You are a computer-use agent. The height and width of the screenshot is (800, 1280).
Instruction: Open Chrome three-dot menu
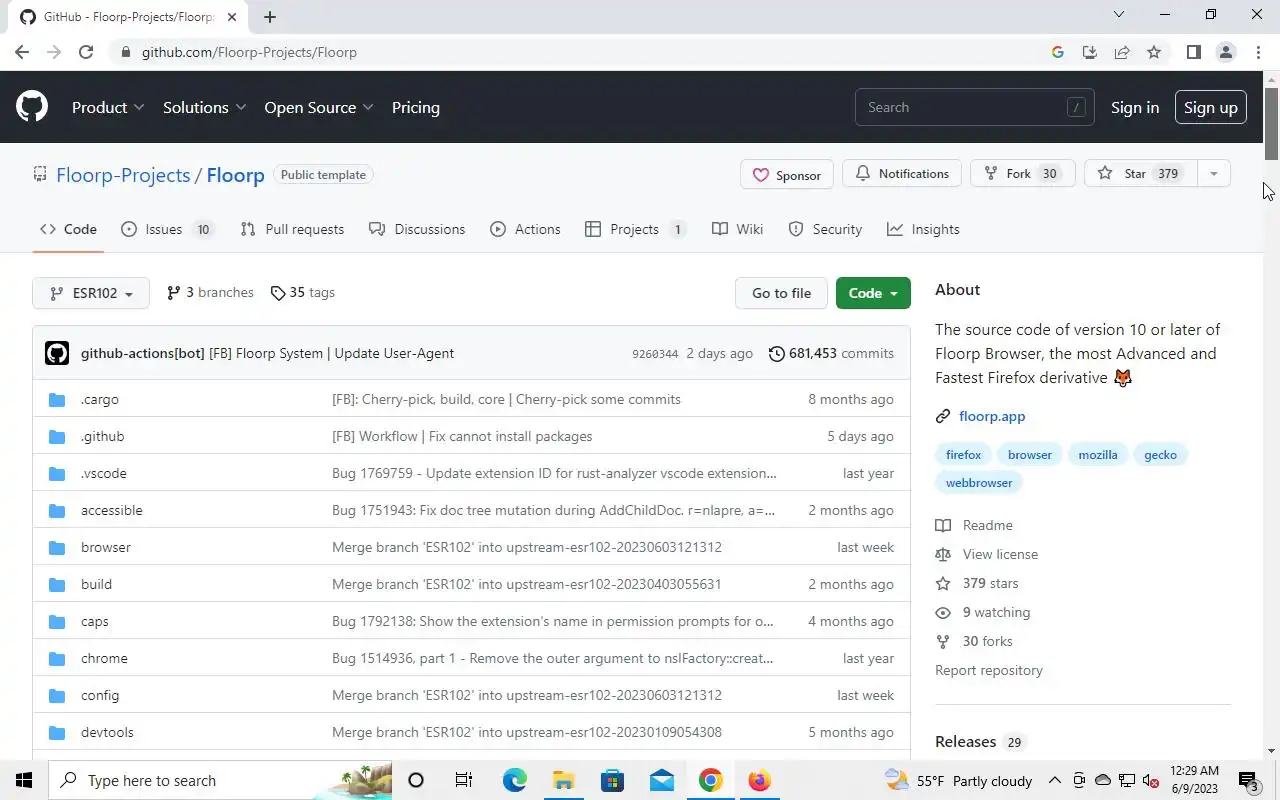click(x=1258, y=52)
